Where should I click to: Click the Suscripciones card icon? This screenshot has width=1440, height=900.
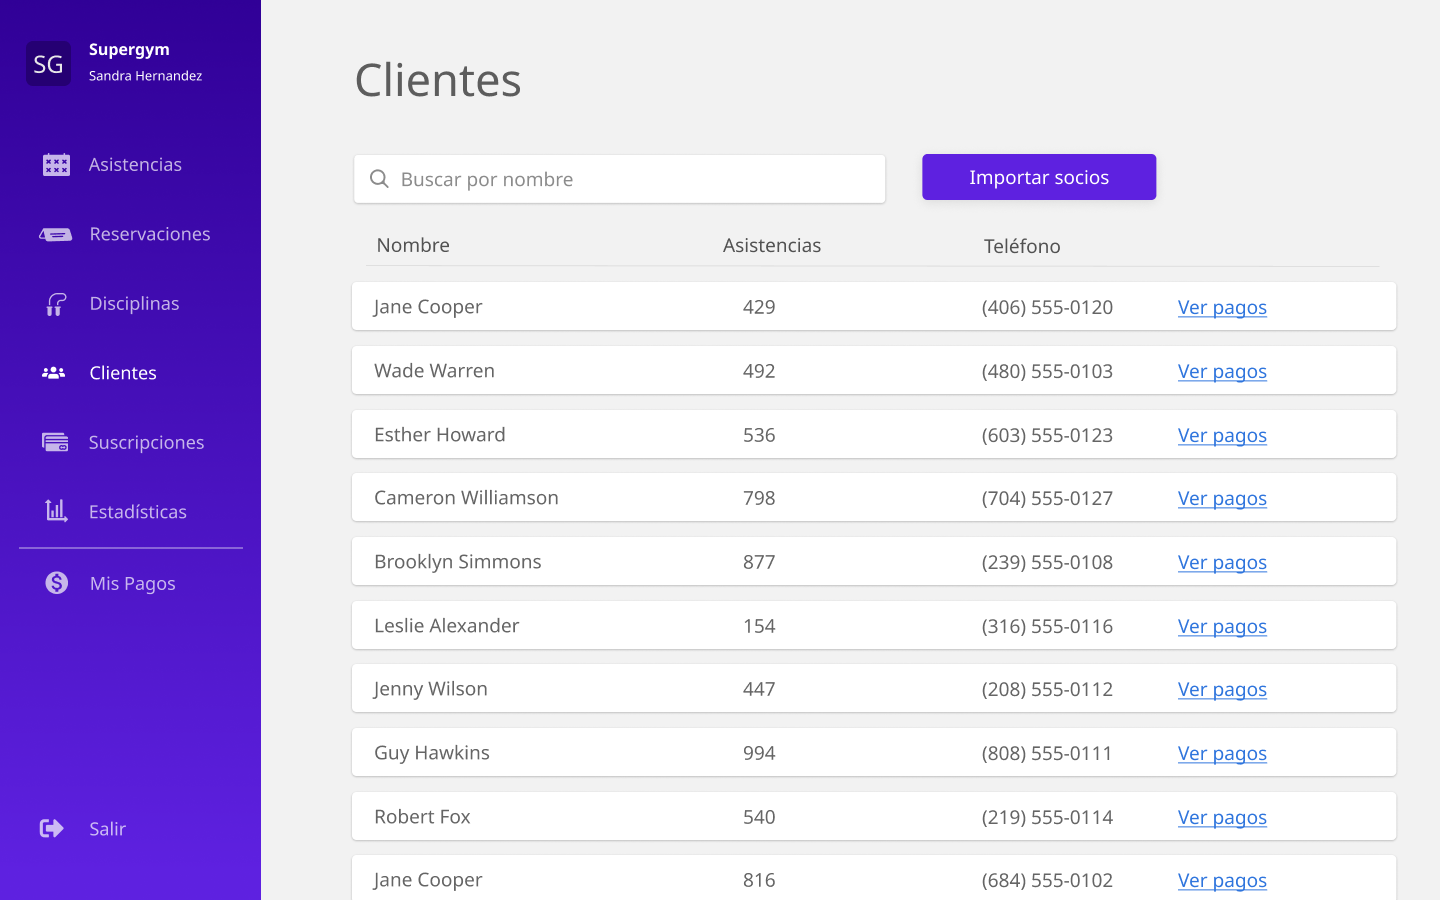click(56, 442)
